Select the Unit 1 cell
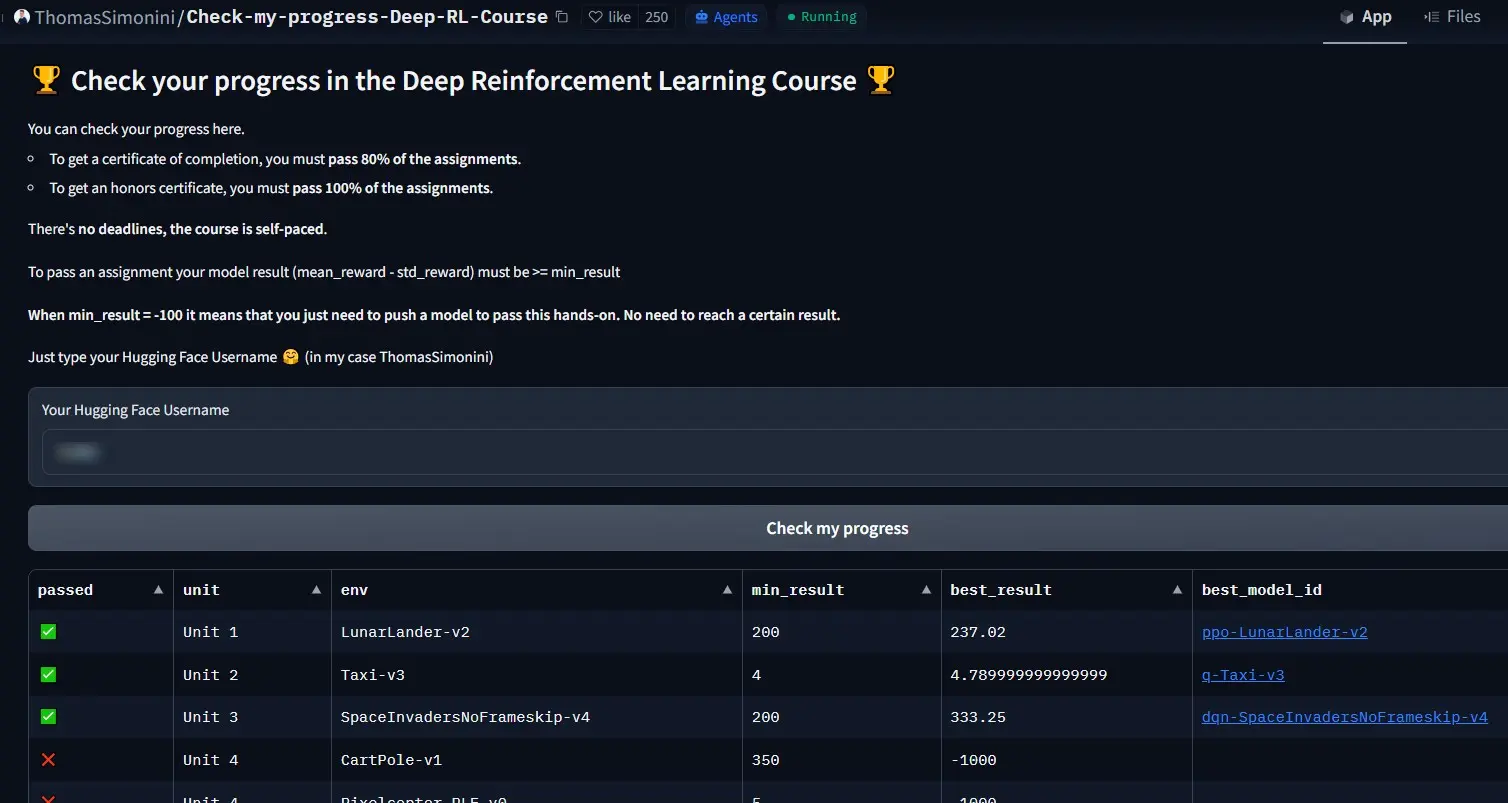The height and width of the screenshot is (803, 1508). coord(252,632)
